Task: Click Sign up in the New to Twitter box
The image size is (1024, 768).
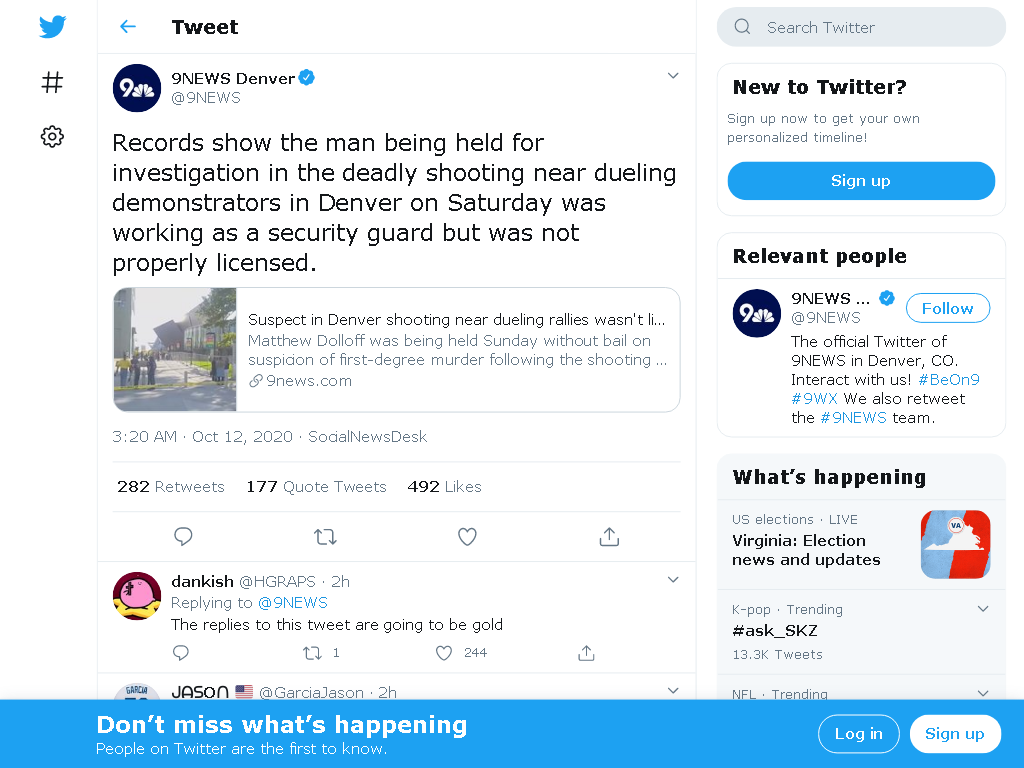Action: point(861,181)
